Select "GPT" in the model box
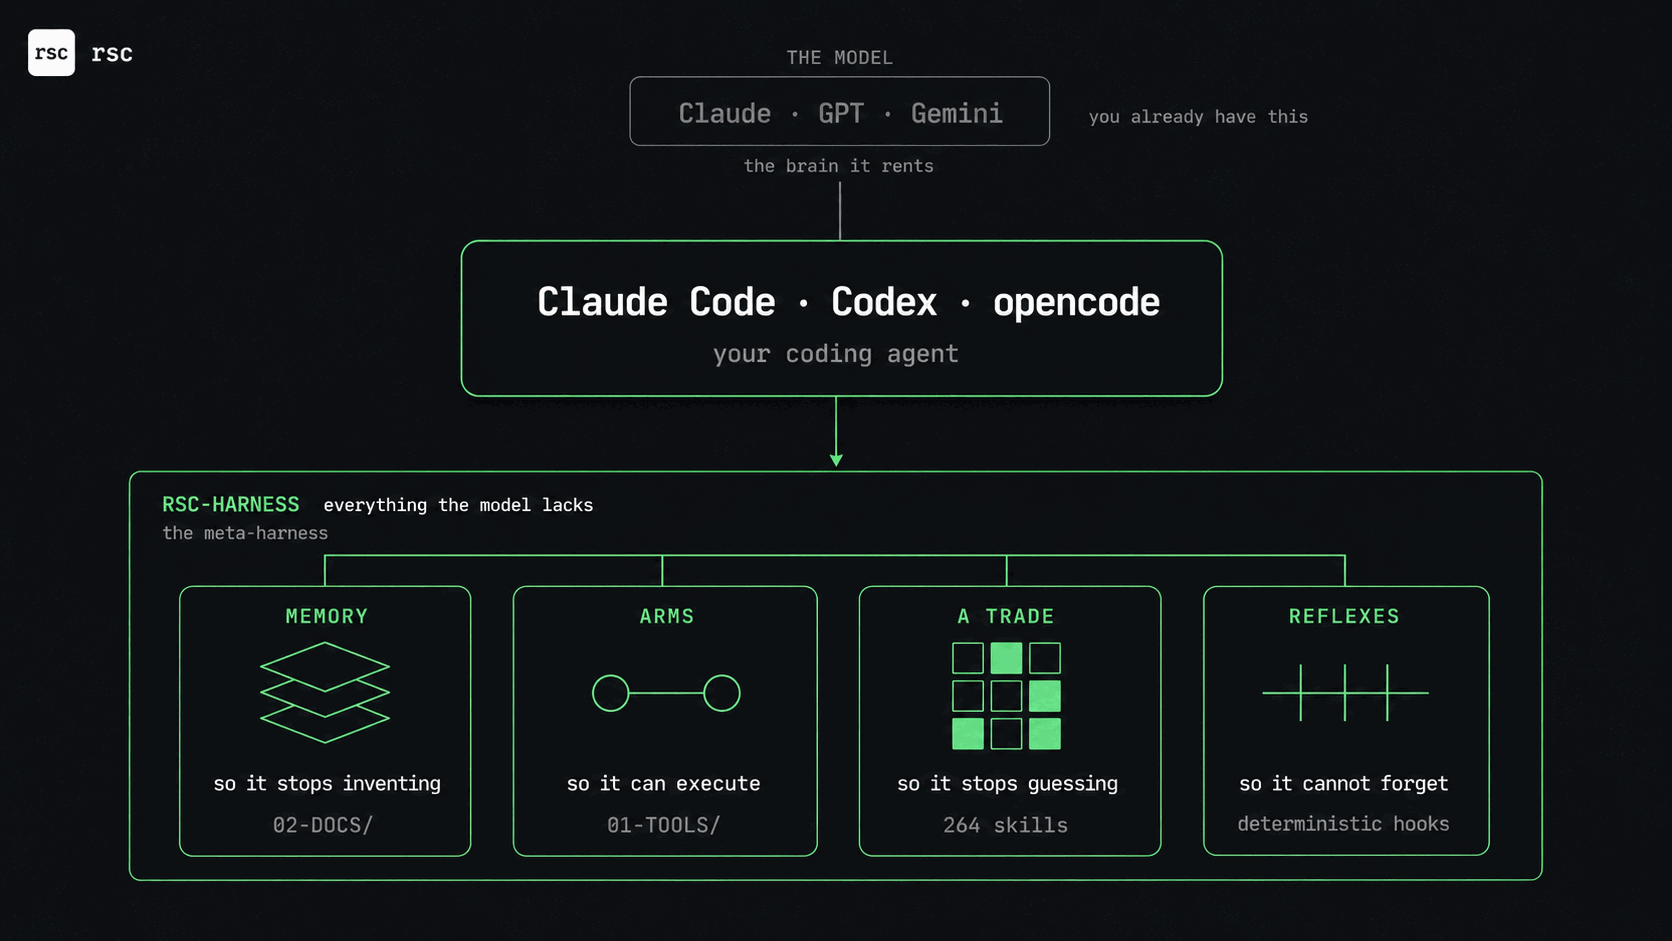This screenshot has width=1672, height=941. pyautogui.click(x=841, y=113)
